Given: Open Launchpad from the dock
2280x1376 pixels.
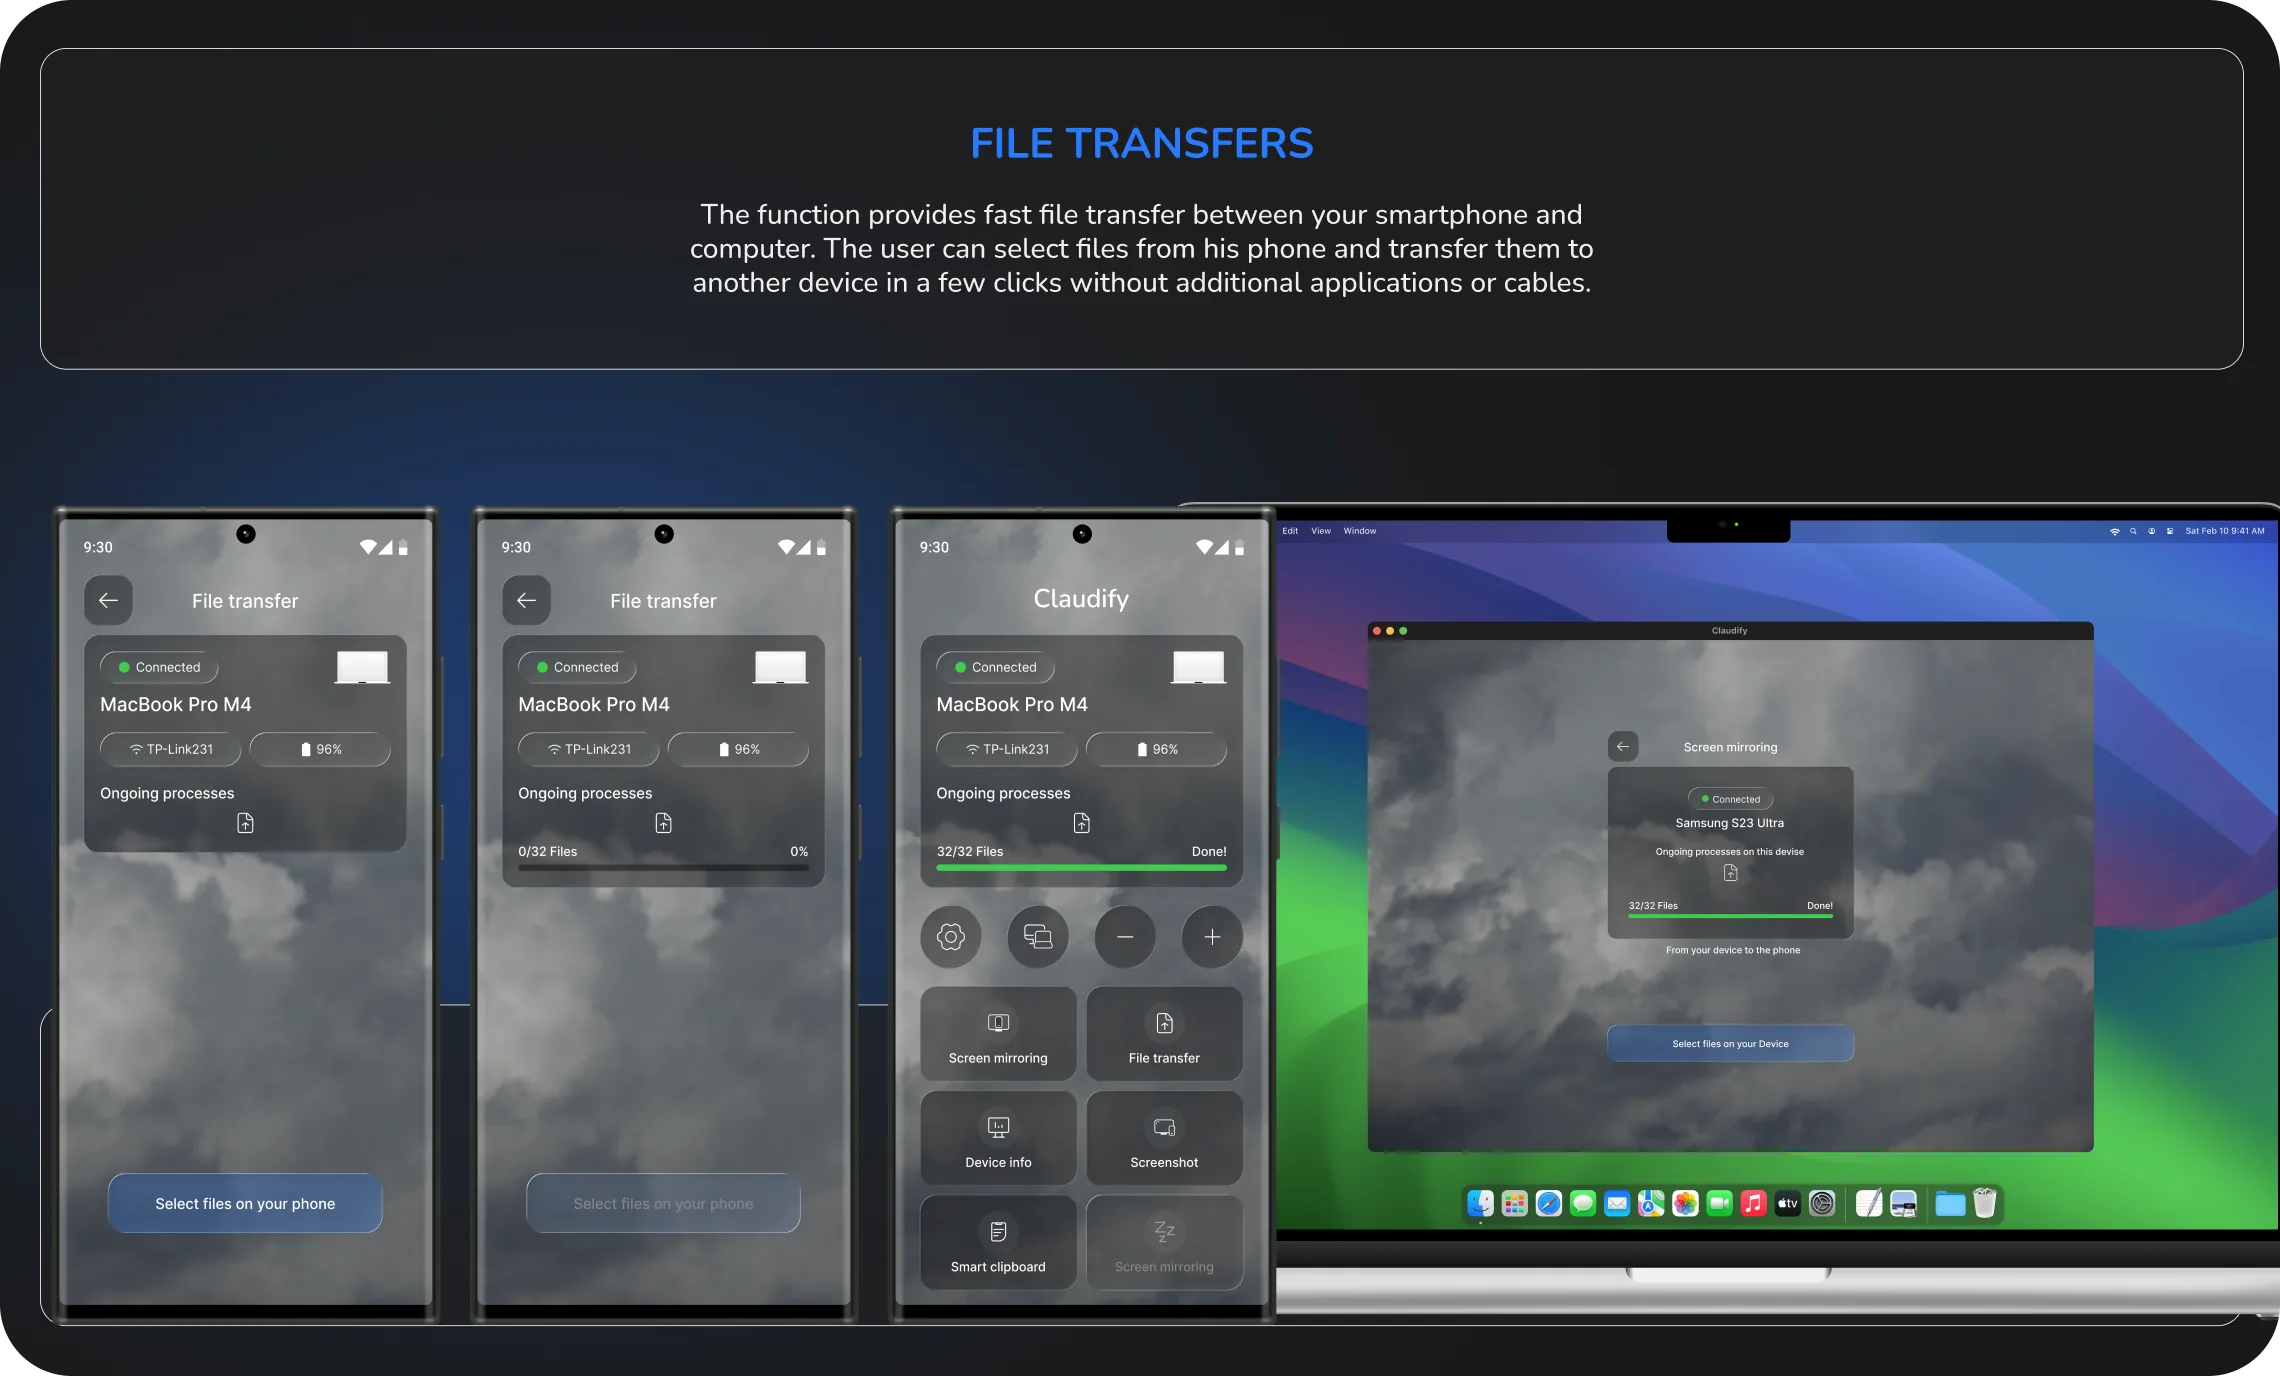Looking at the screenshot, I should tap(1515, 1203).
